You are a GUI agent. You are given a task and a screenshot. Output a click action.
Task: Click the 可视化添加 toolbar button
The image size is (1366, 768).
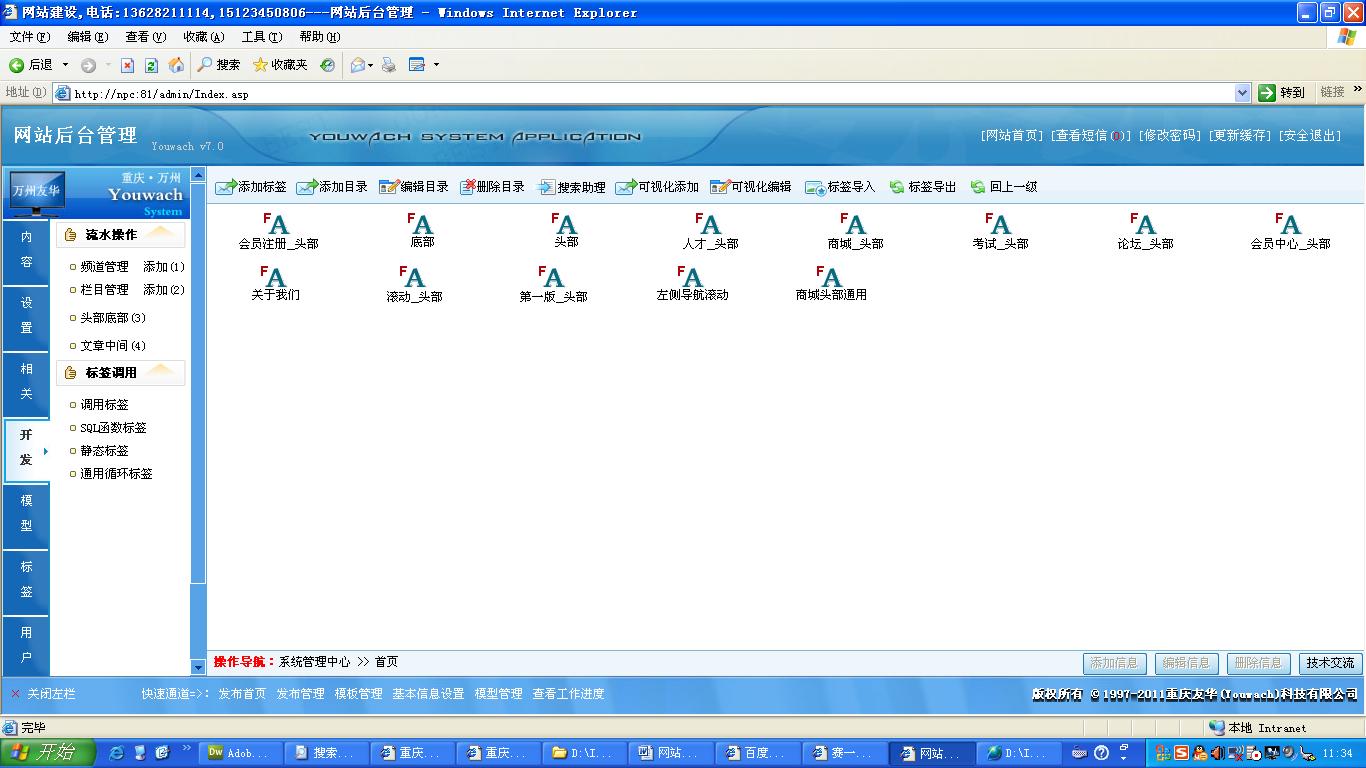[657, 187]
